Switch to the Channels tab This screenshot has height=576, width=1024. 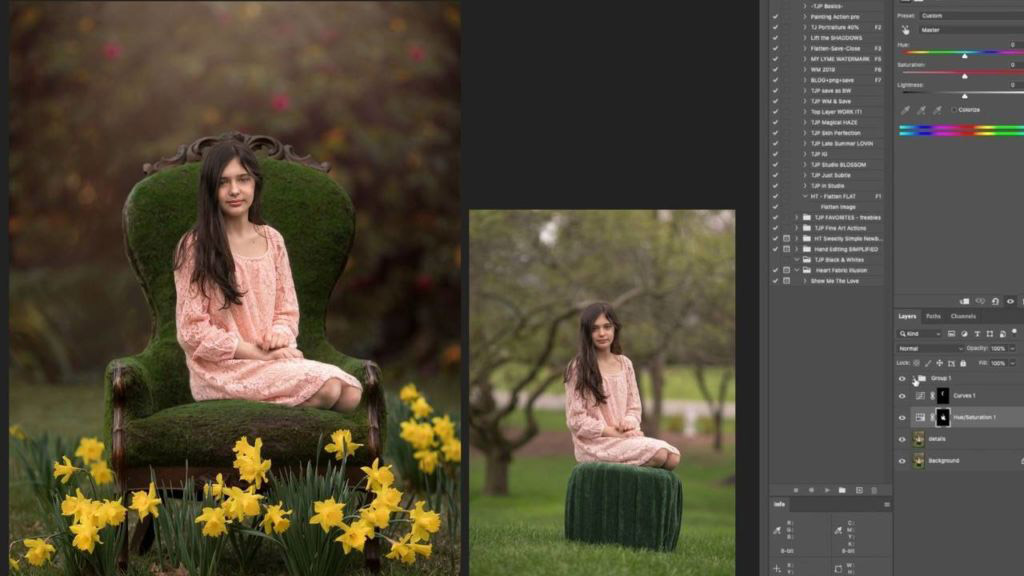(x=963, y=316)
